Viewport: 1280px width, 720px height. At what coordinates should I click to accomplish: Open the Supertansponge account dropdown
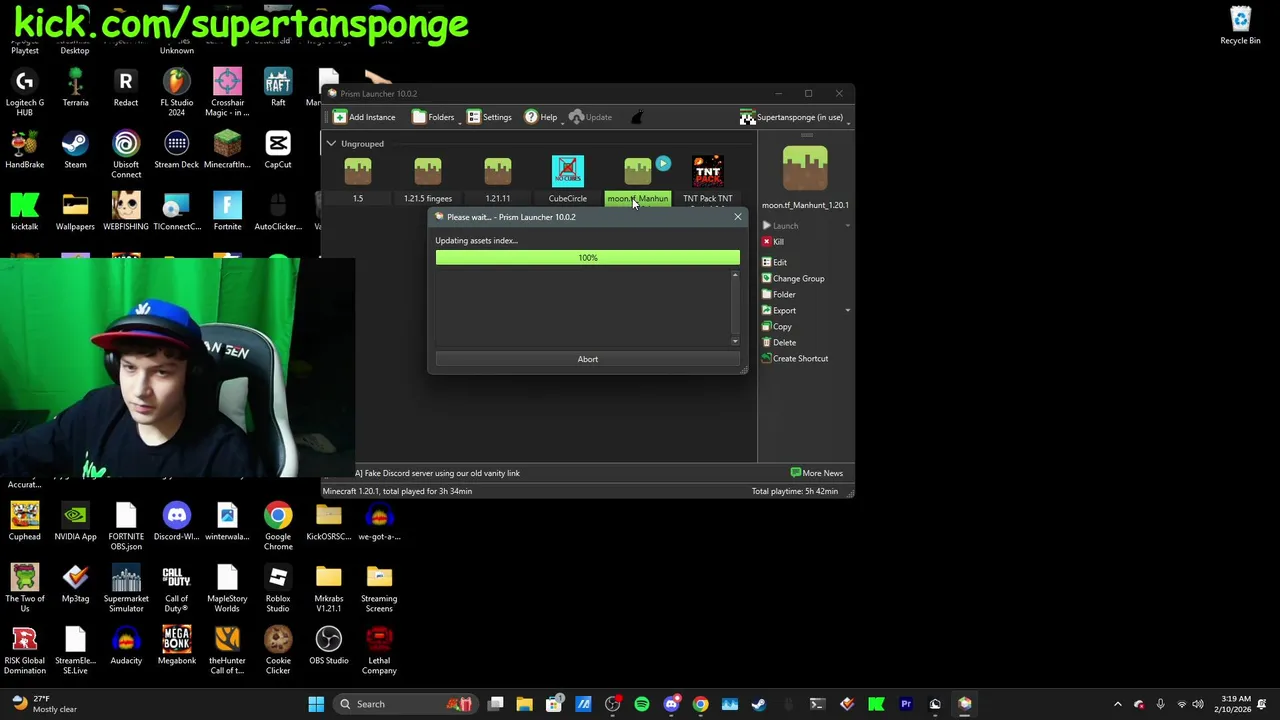point(794,117)
